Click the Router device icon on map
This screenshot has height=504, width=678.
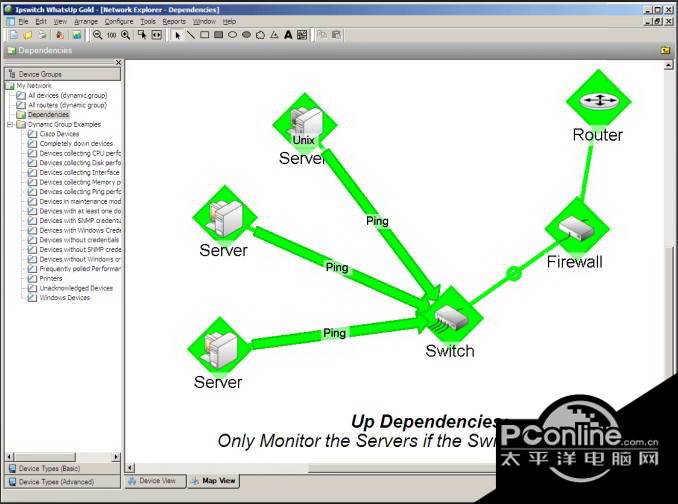(x=599, y=101)
